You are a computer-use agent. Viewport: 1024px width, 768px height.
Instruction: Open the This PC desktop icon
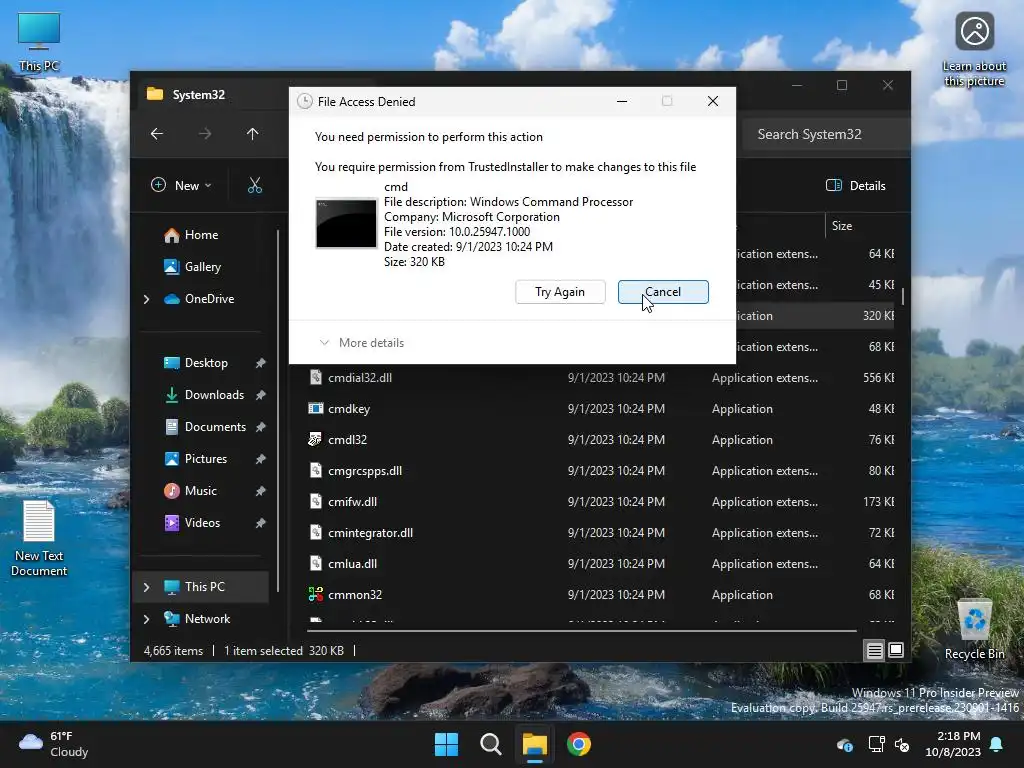click(39, 42)
